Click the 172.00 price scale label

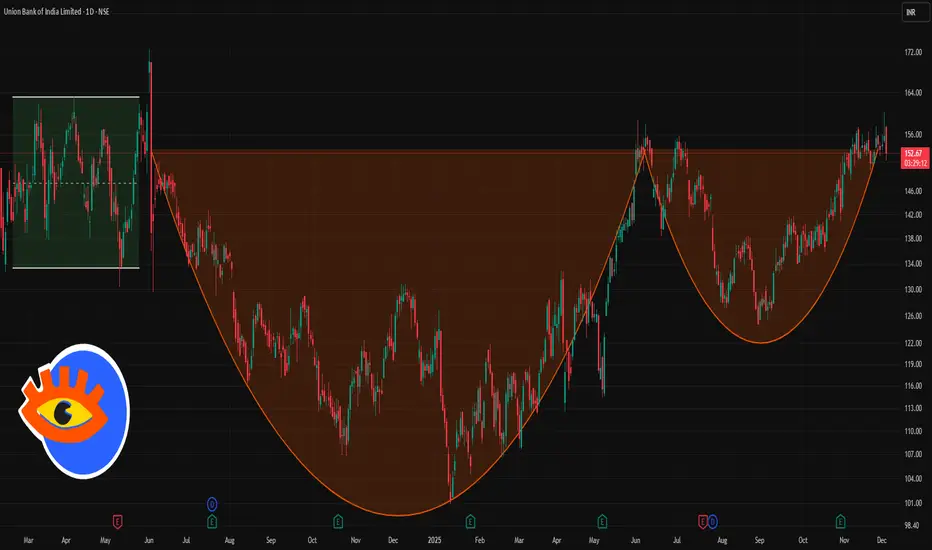pyautogui.click(x=913, y=52)
